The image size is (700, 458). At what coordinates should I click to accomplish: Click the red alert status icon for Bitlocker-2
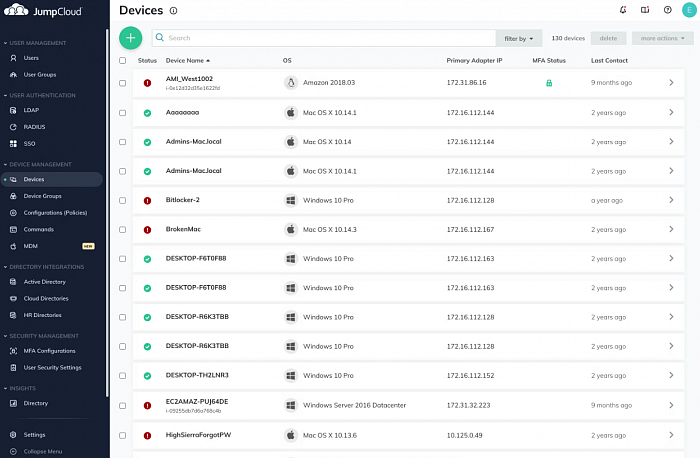click(147, 201)
